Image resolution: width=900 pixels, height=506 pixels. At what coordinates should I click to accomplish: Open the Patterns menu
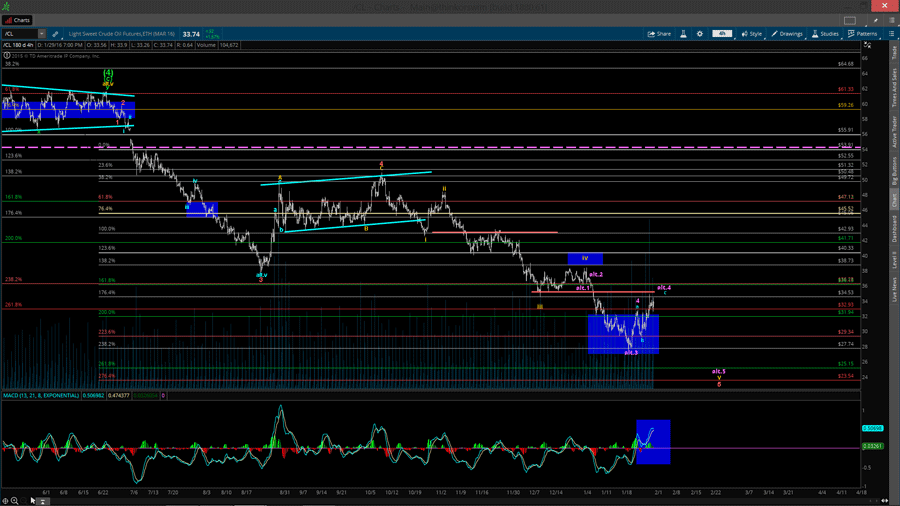tap(863, 34)
